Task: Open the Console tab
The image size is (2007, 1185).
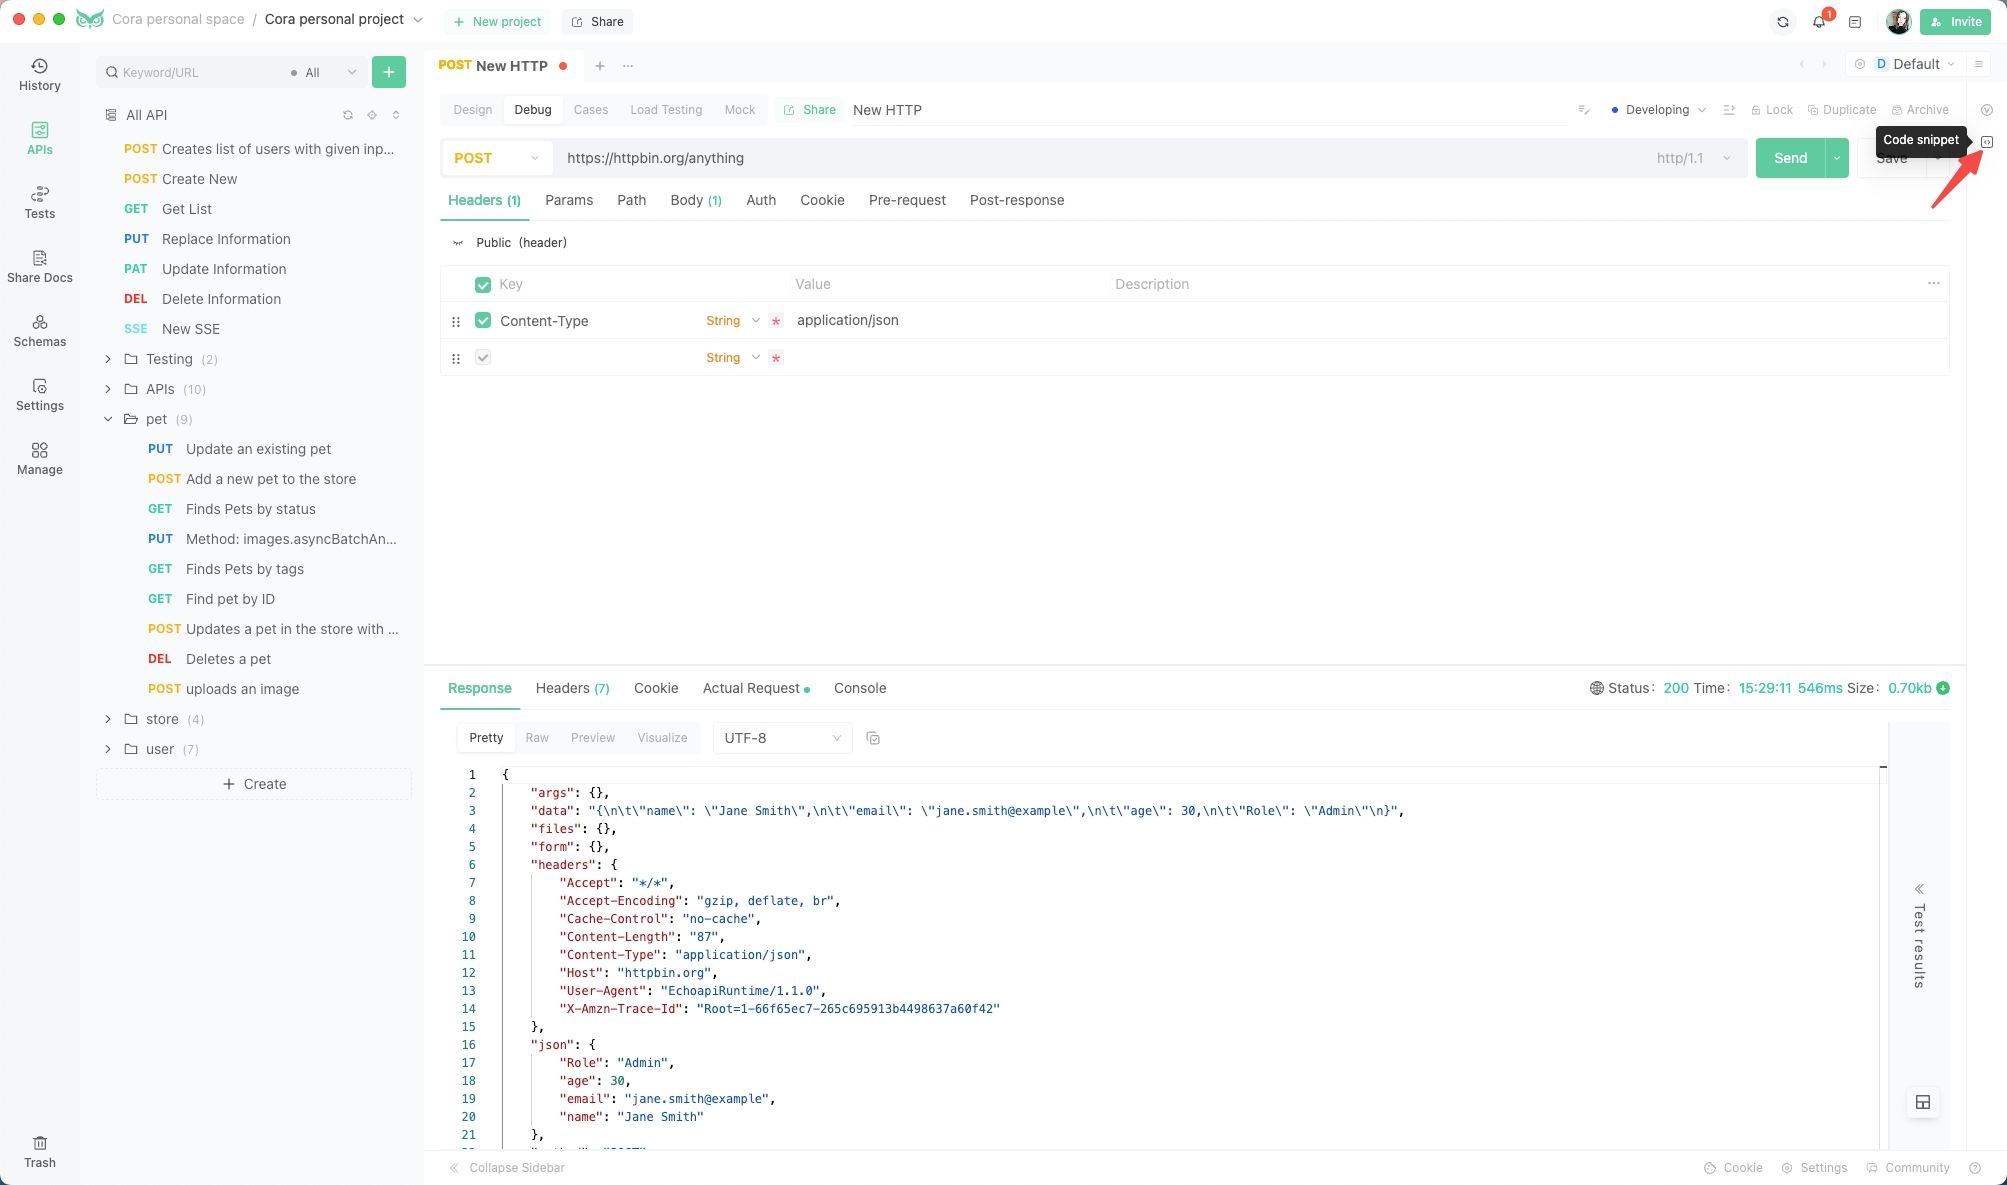Action: [x=860, y=688]
